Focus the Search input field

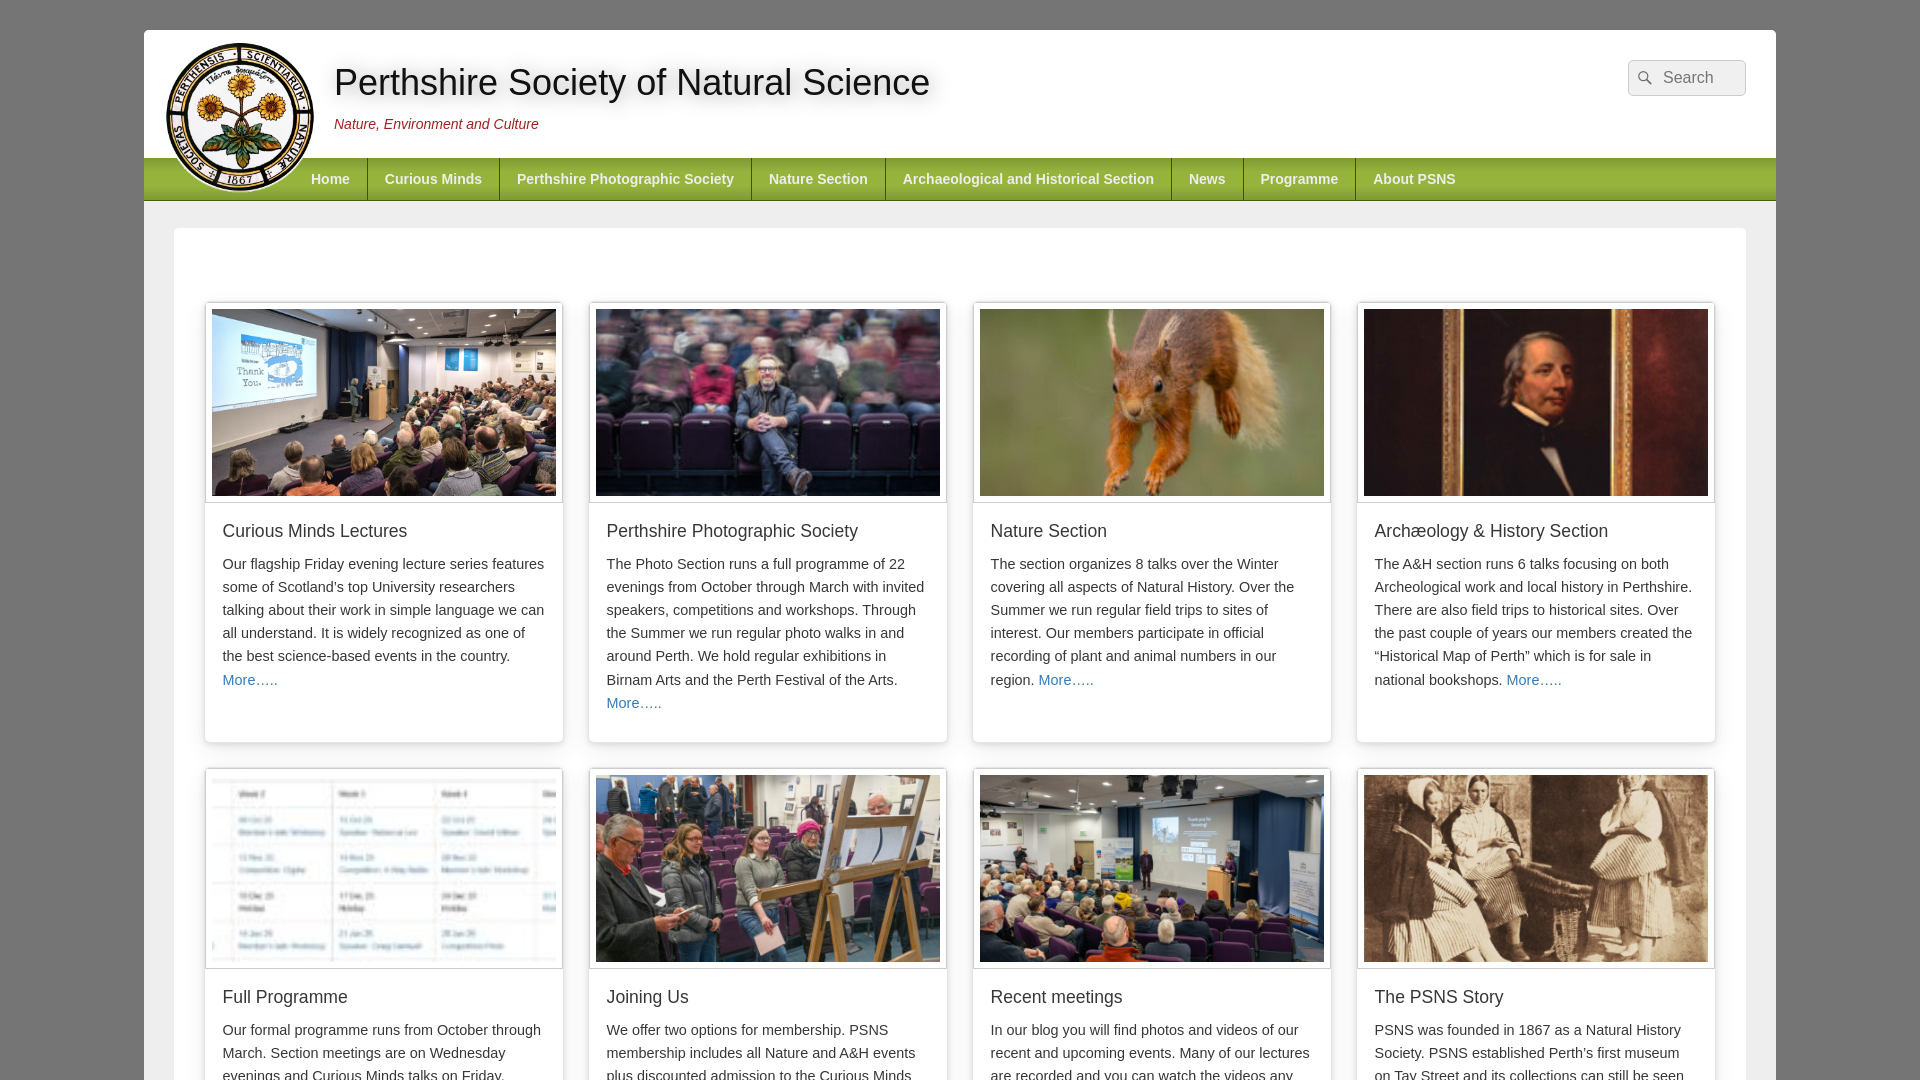coord(1686,78)
